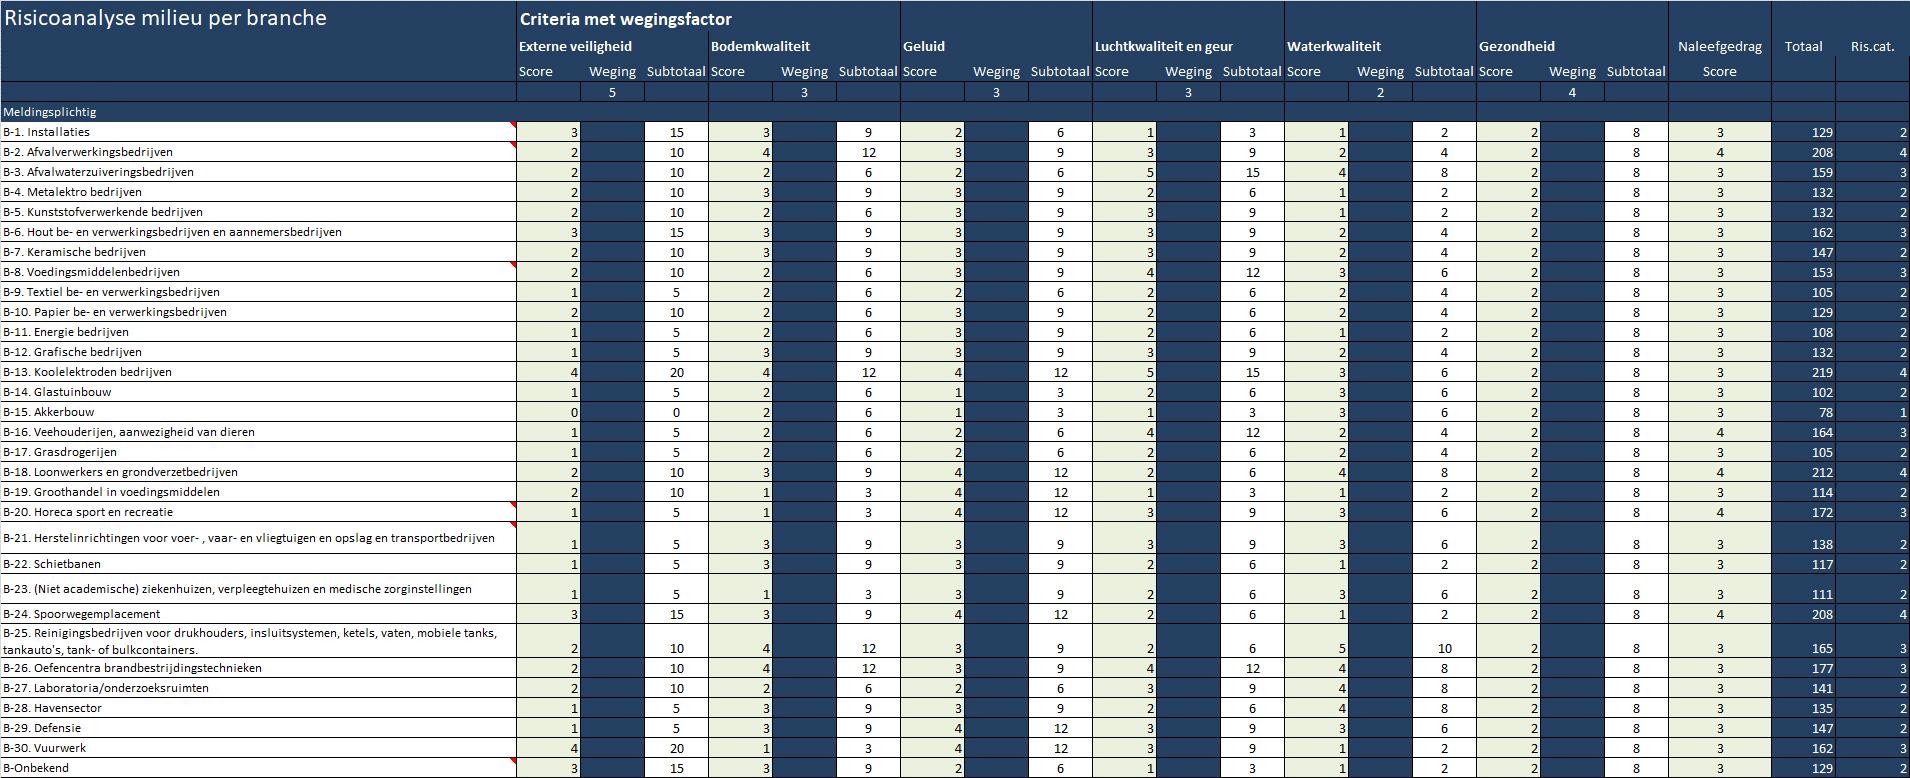Select the 'Criteria met wegingsfactor' header cell

[x=625, y=19]
